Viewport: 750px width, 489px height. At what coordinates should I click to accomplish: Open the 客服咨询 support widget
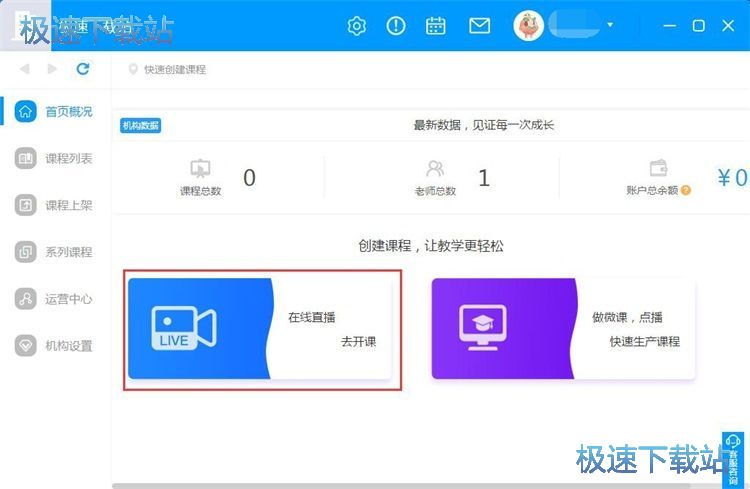click(x=733, y=459)
